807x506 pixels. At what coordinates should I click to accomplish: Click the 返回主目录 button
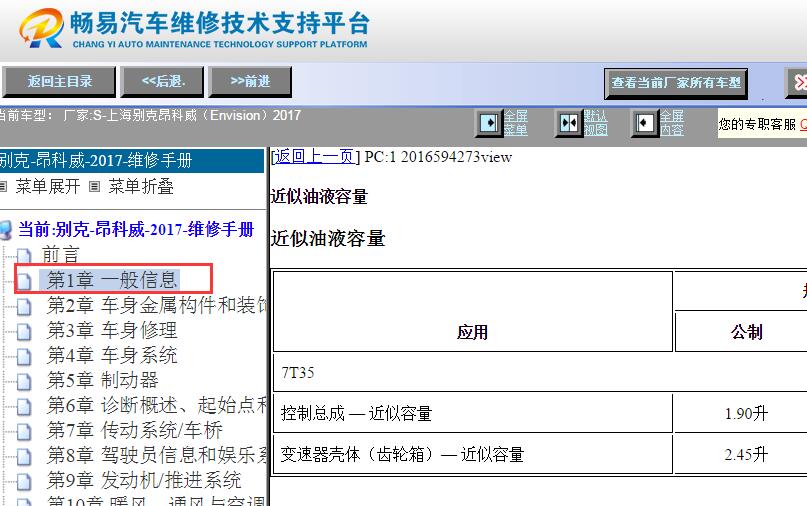coord(59,81)
